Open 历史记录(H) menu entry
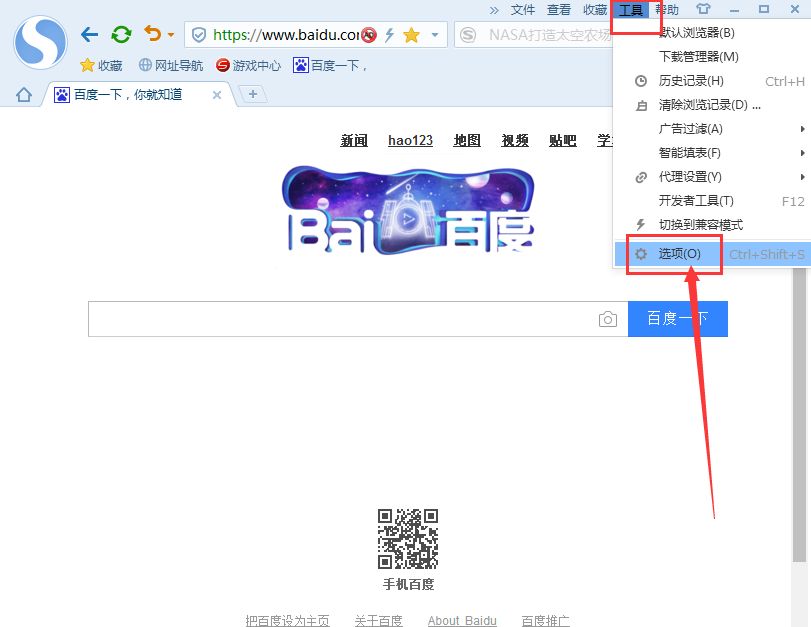This screenshot has width=811, height=627. tap(690, 81)
